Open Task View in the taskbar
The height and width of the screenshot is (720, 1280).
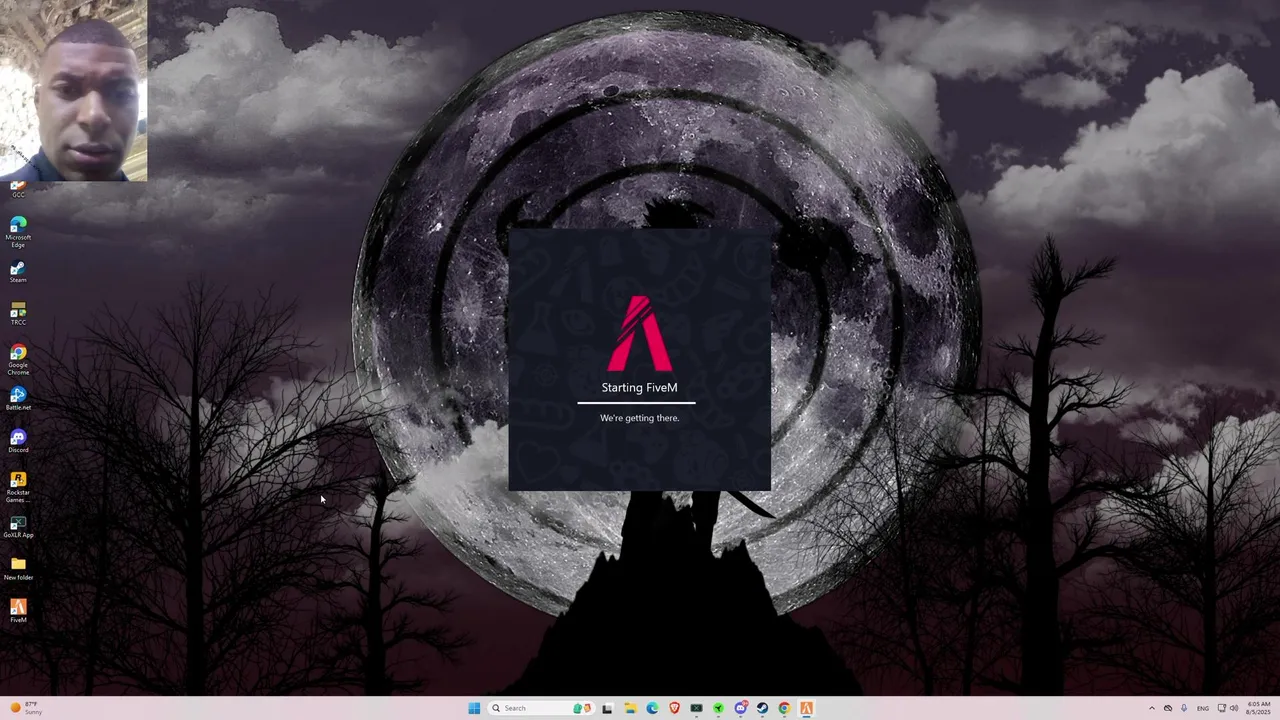[607, 708]
